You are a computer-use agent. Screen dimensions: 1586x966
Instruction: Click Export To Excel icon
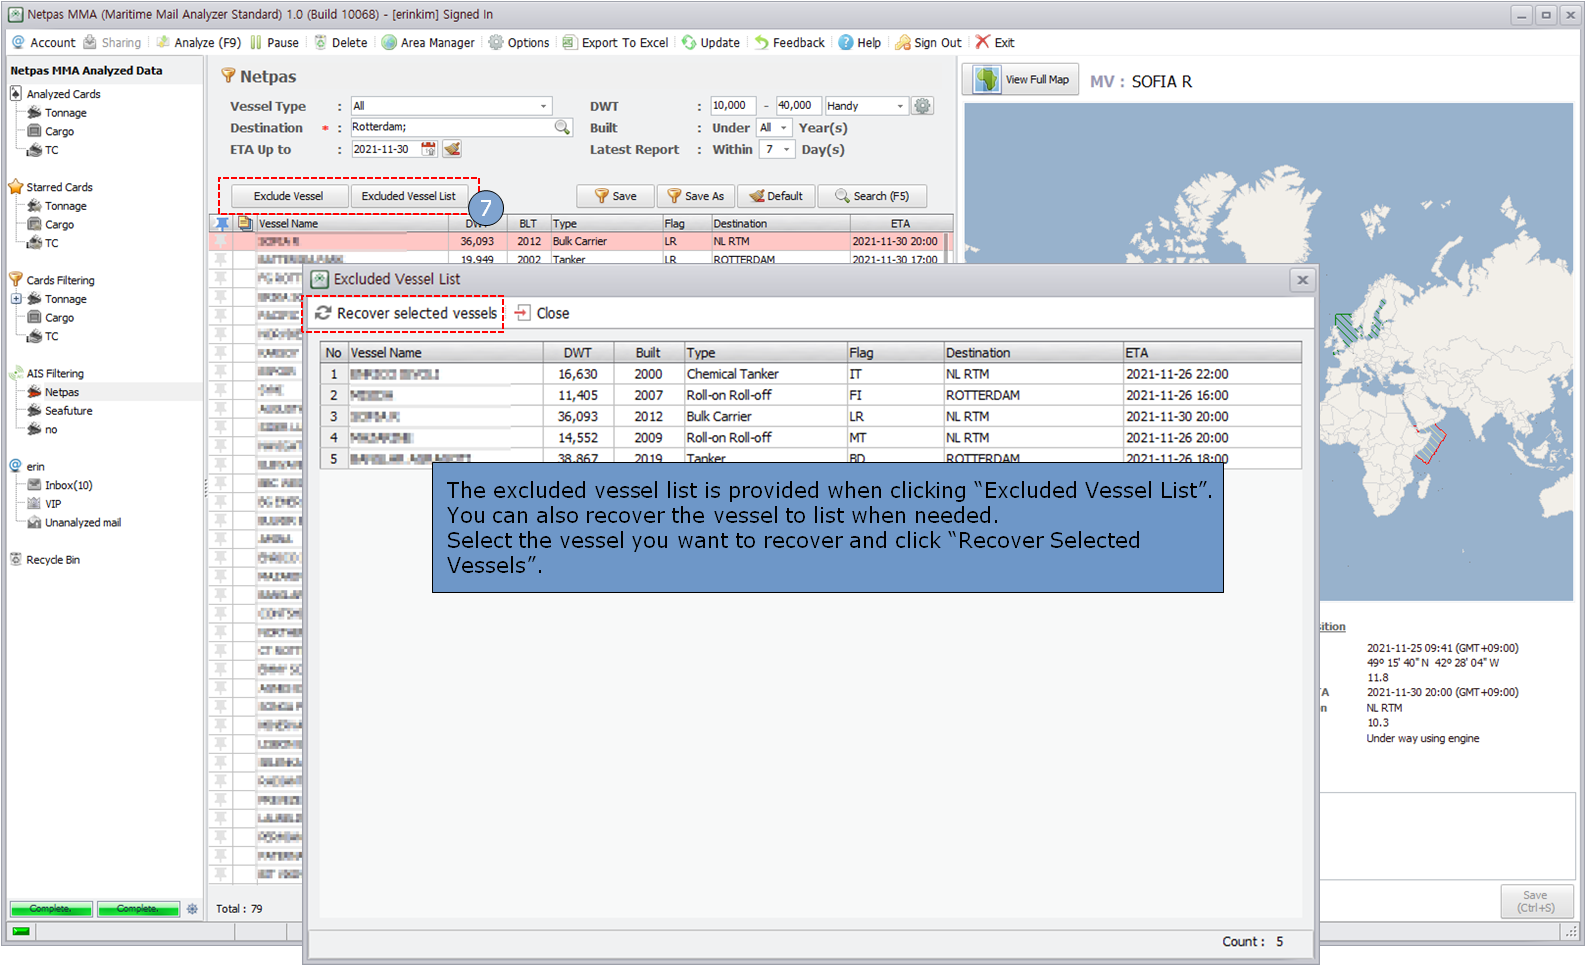[569, 43]
